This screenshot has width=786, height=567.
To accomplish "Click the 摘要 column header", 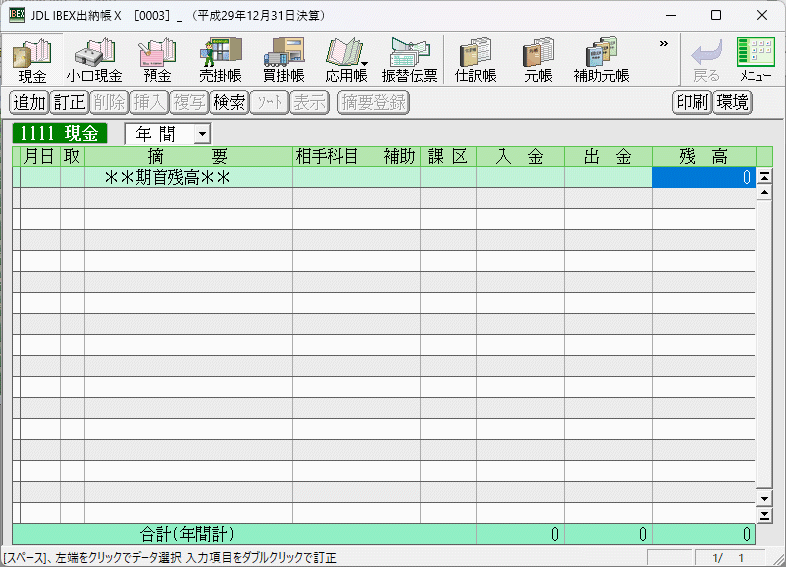I will [188, 156].
